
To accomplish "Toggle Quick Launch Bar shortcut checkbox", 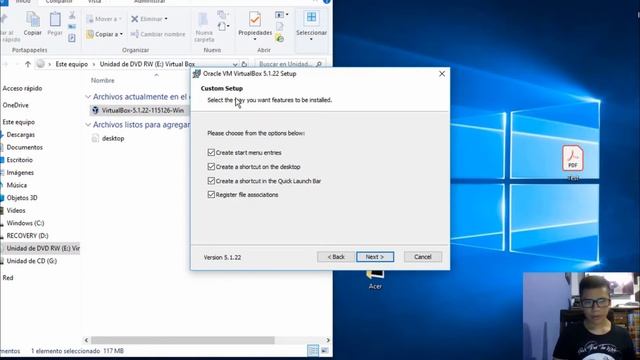I will point(211,180).
